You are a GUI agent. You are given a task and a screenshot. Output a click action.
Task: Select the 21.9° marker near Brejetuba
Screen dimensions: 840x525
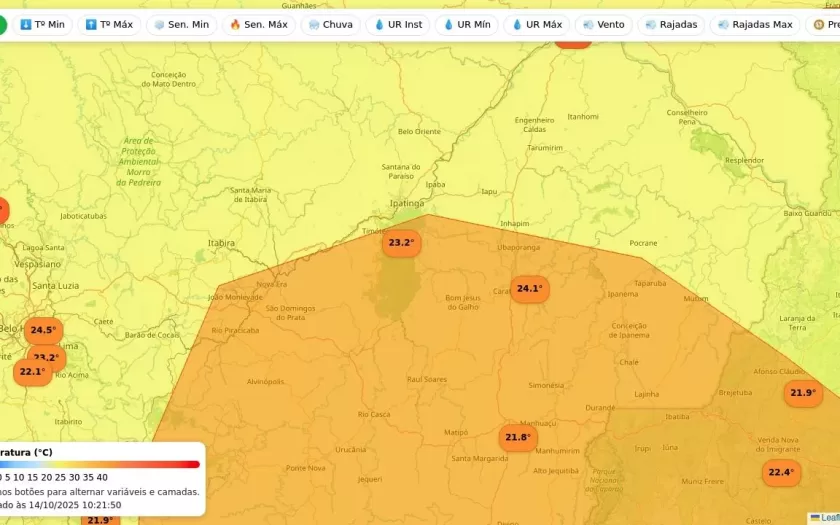point(802,393)
